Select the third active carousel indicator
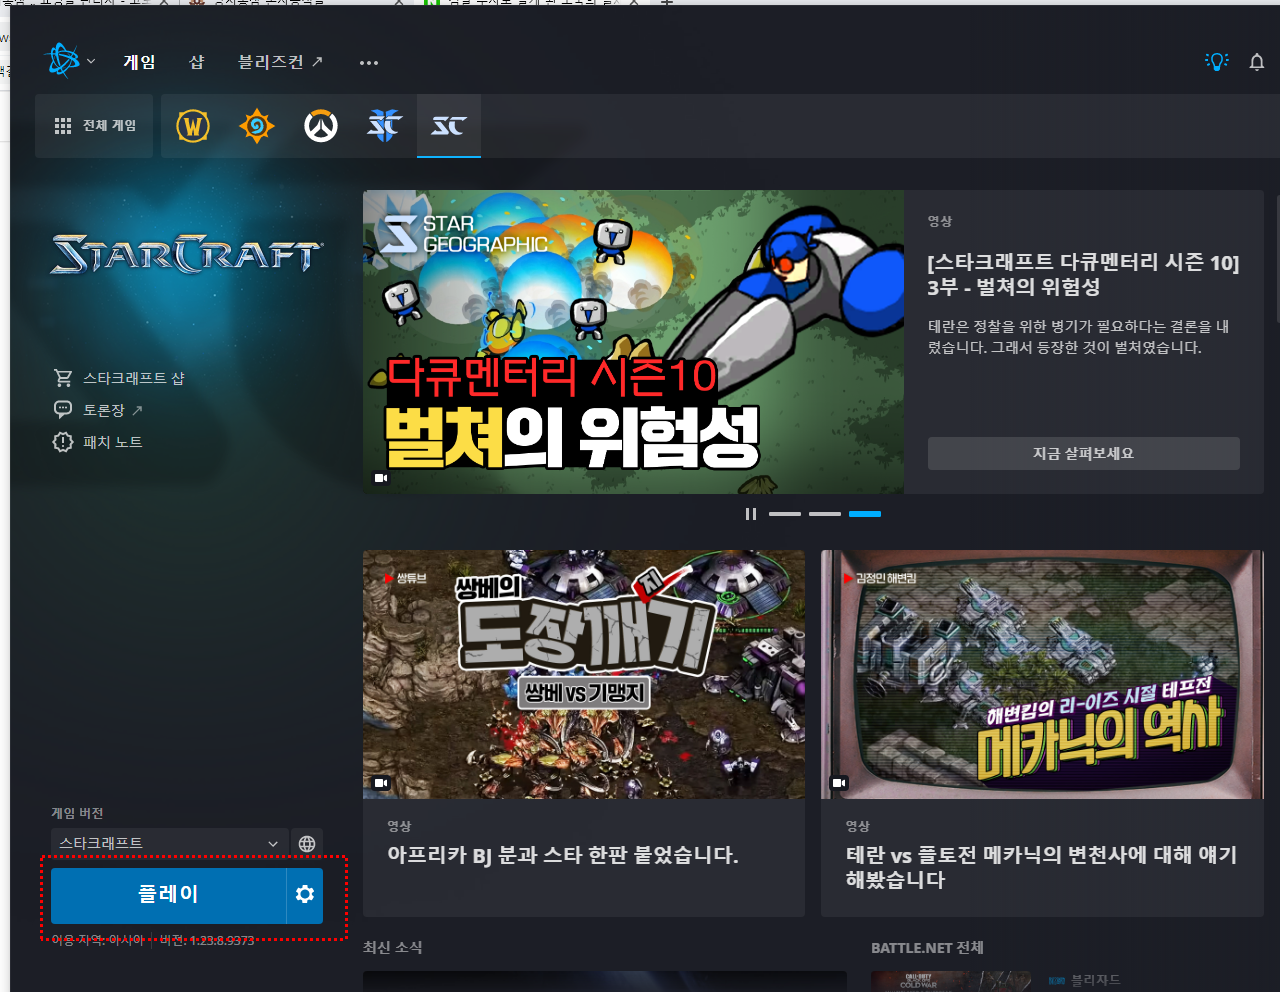 coord(865,514)
